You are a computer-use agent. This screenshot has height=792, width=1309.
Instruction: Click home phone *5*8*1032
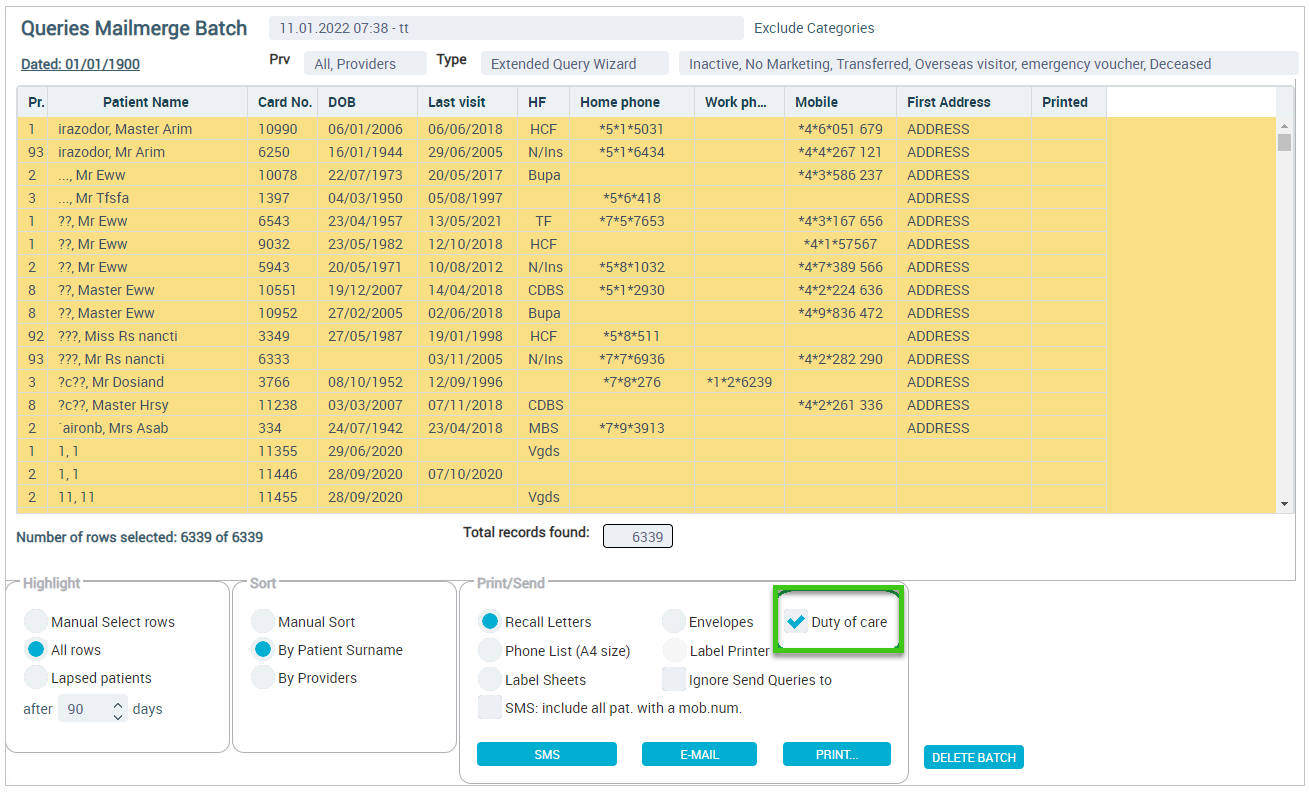tap(632, 267)
